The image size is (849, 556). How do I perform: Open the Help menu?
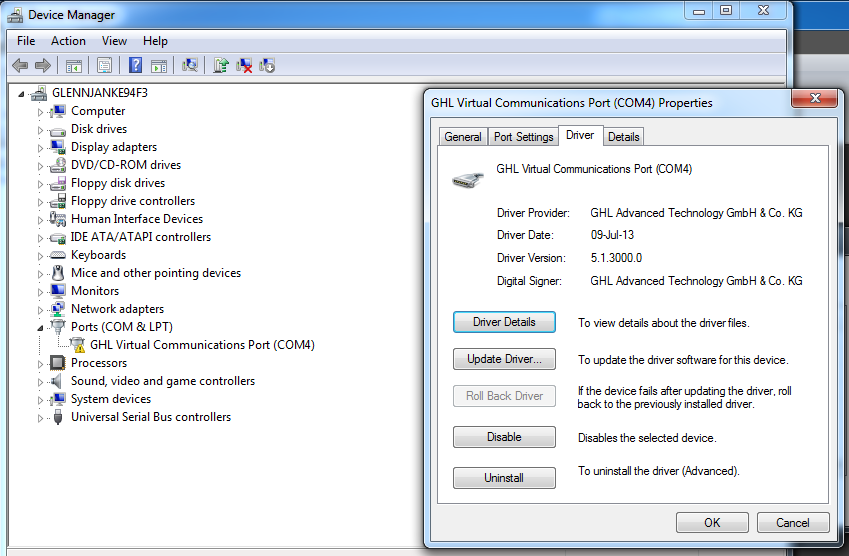point(155,41)
